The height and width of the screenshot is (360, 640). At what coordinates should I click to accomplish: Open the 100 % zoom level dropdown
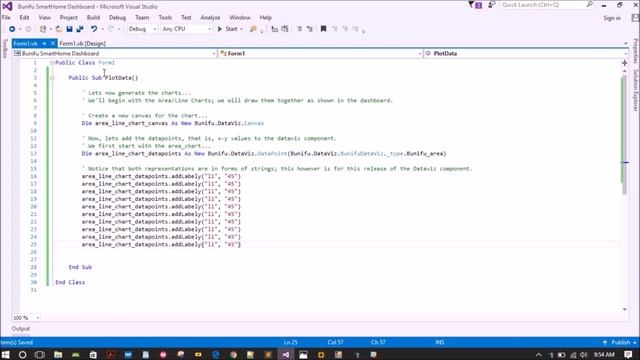click(26, 318)
